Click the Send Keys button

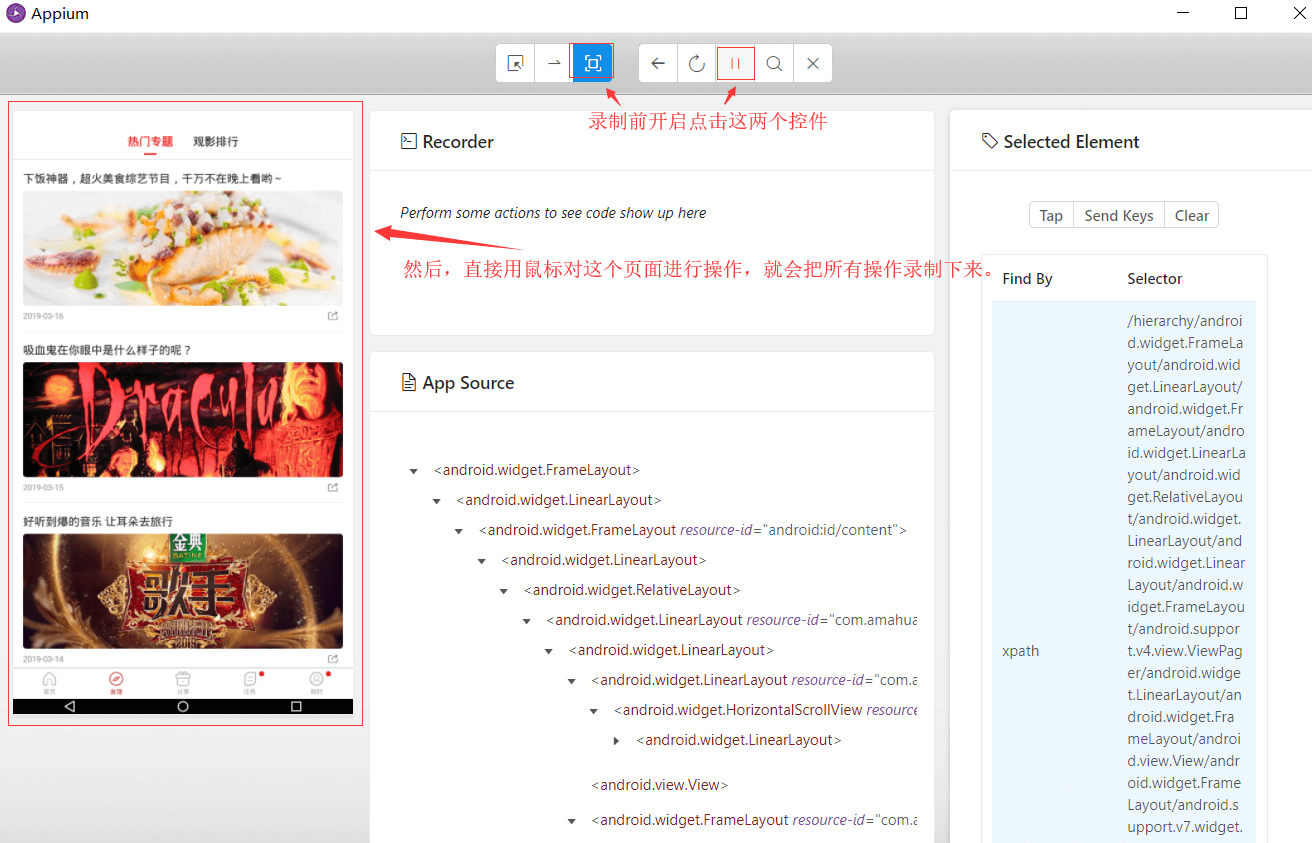click(x=1119, y=215)
